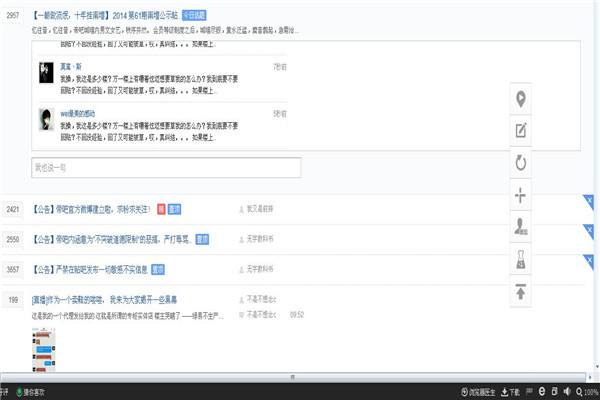The width and height of the screenshot is (600, 400).
Task: Open 【公告】严禁在贴吧发布 post link
Action: [x=90, y=270]
